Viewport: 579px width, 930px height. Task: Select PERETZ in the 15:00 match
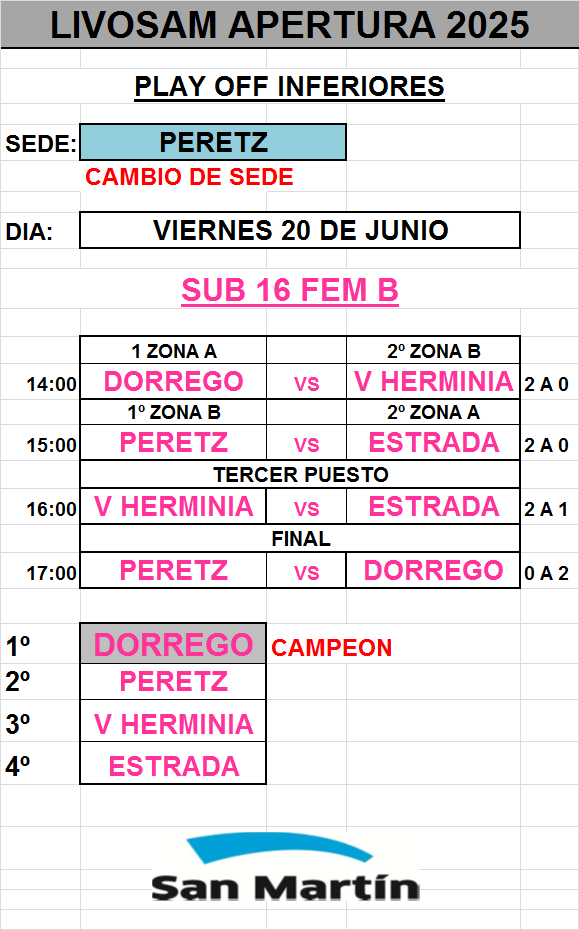[173, 442]
